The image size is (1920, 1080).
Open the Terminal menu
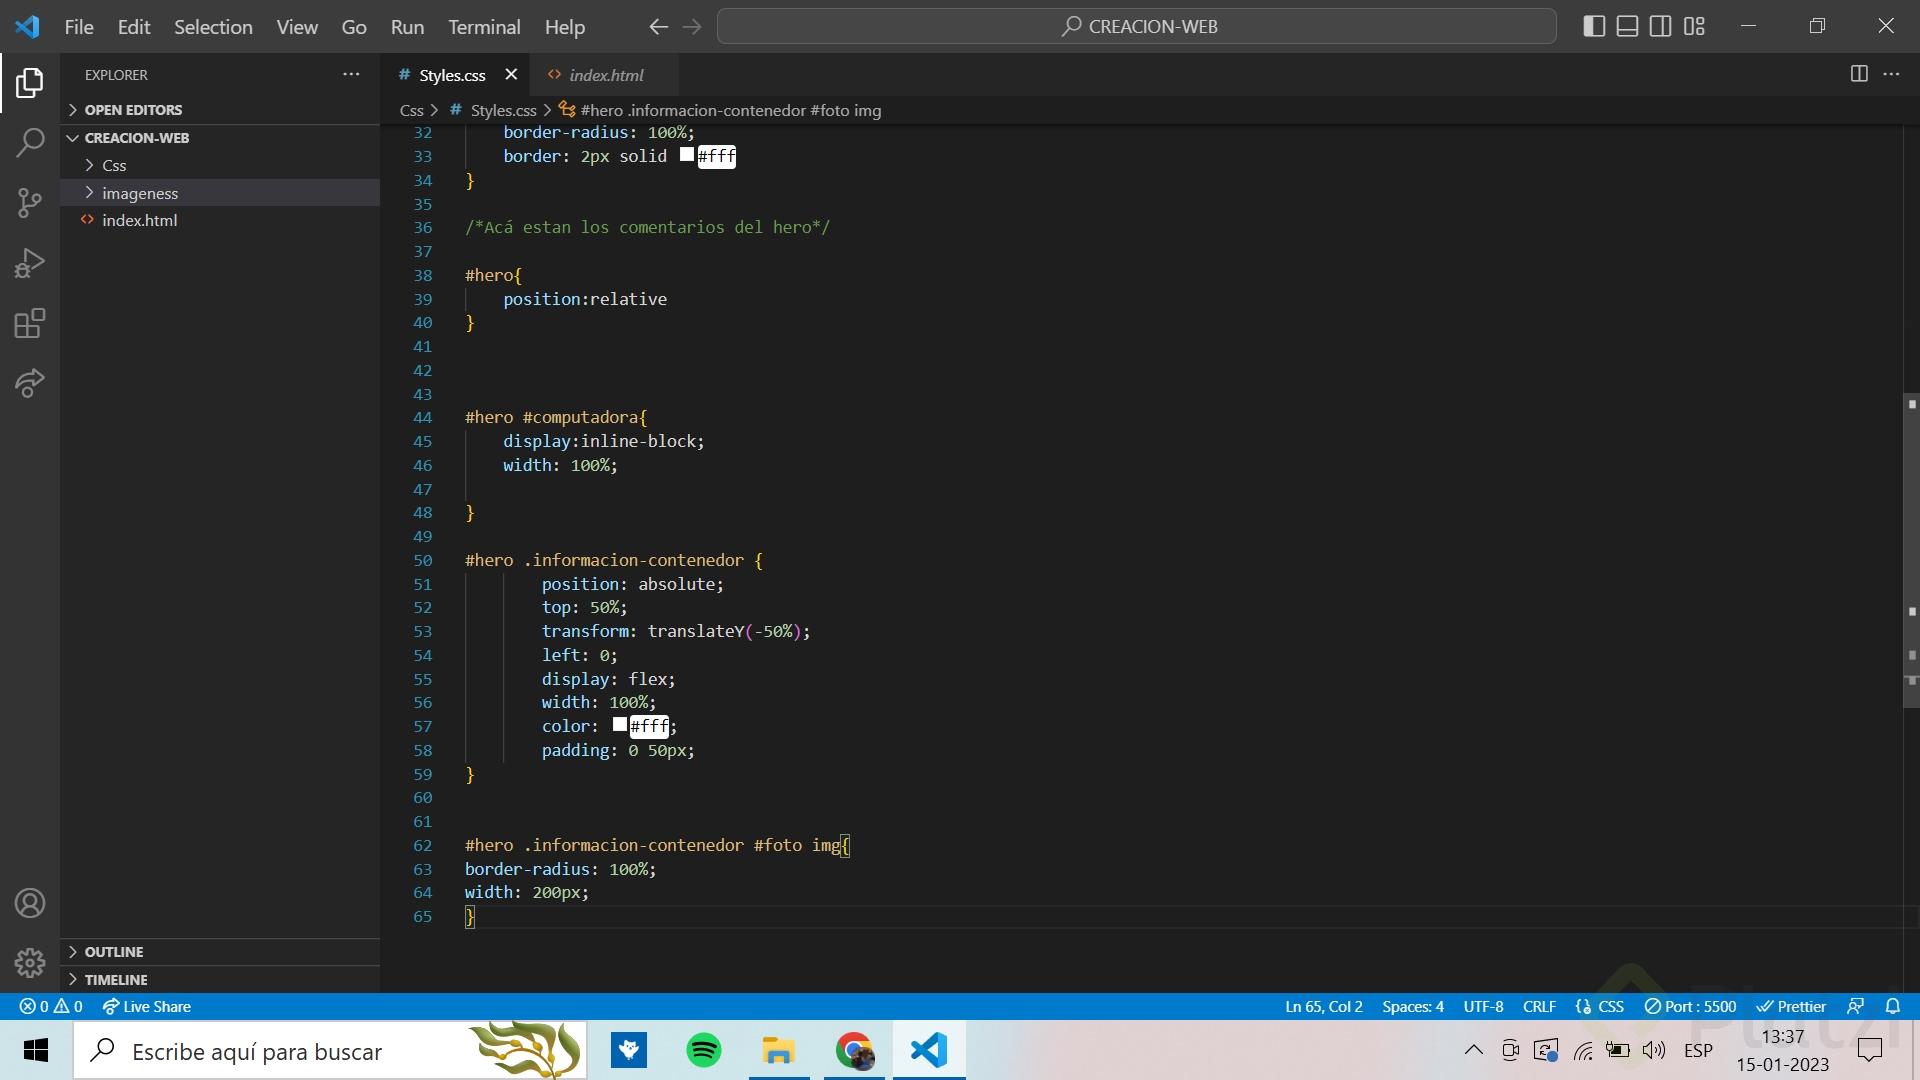(x=484, y=27)
